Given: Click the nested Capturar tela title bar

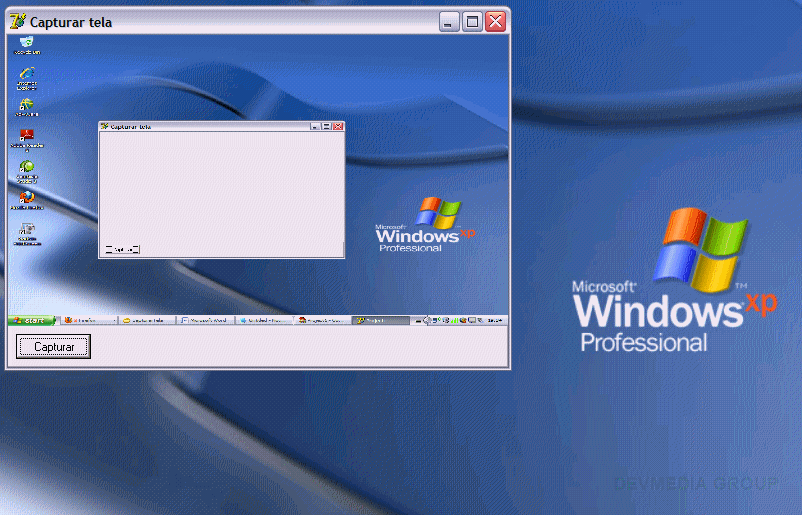Looking at the screenshot, I should (200, 127).
